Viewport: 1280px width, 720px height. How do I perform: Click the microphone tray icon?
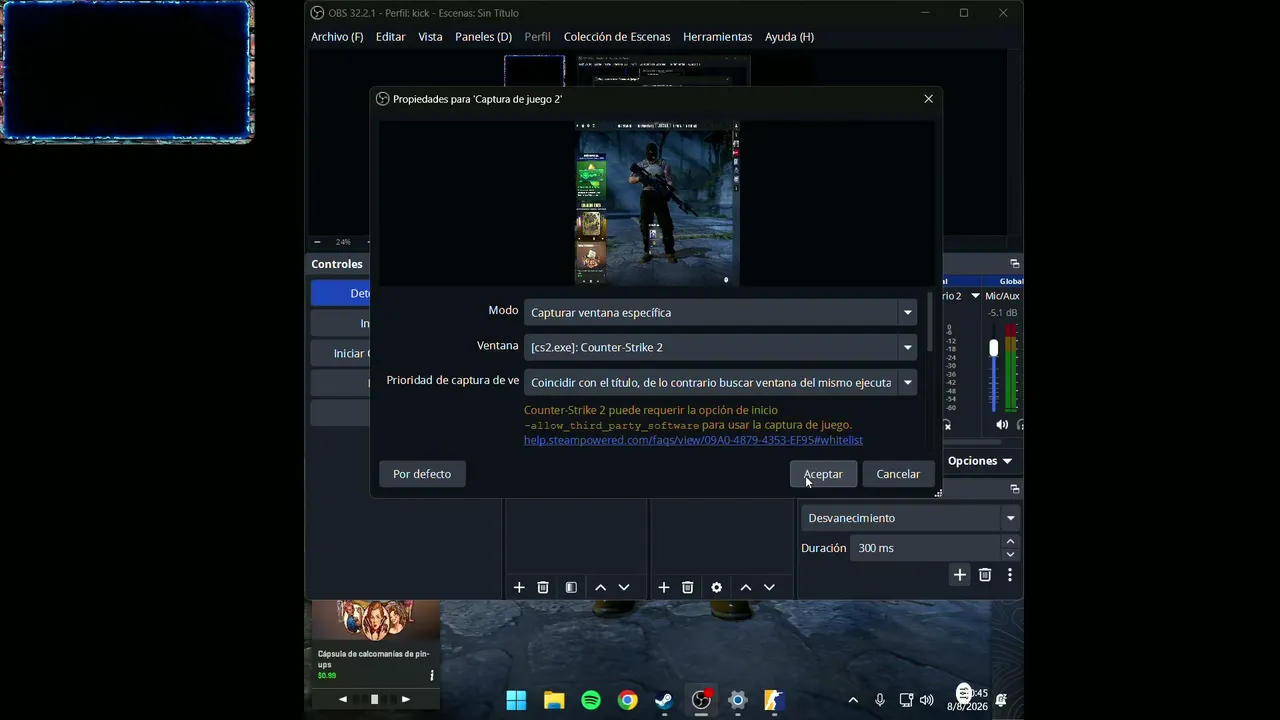click(880, 700)
